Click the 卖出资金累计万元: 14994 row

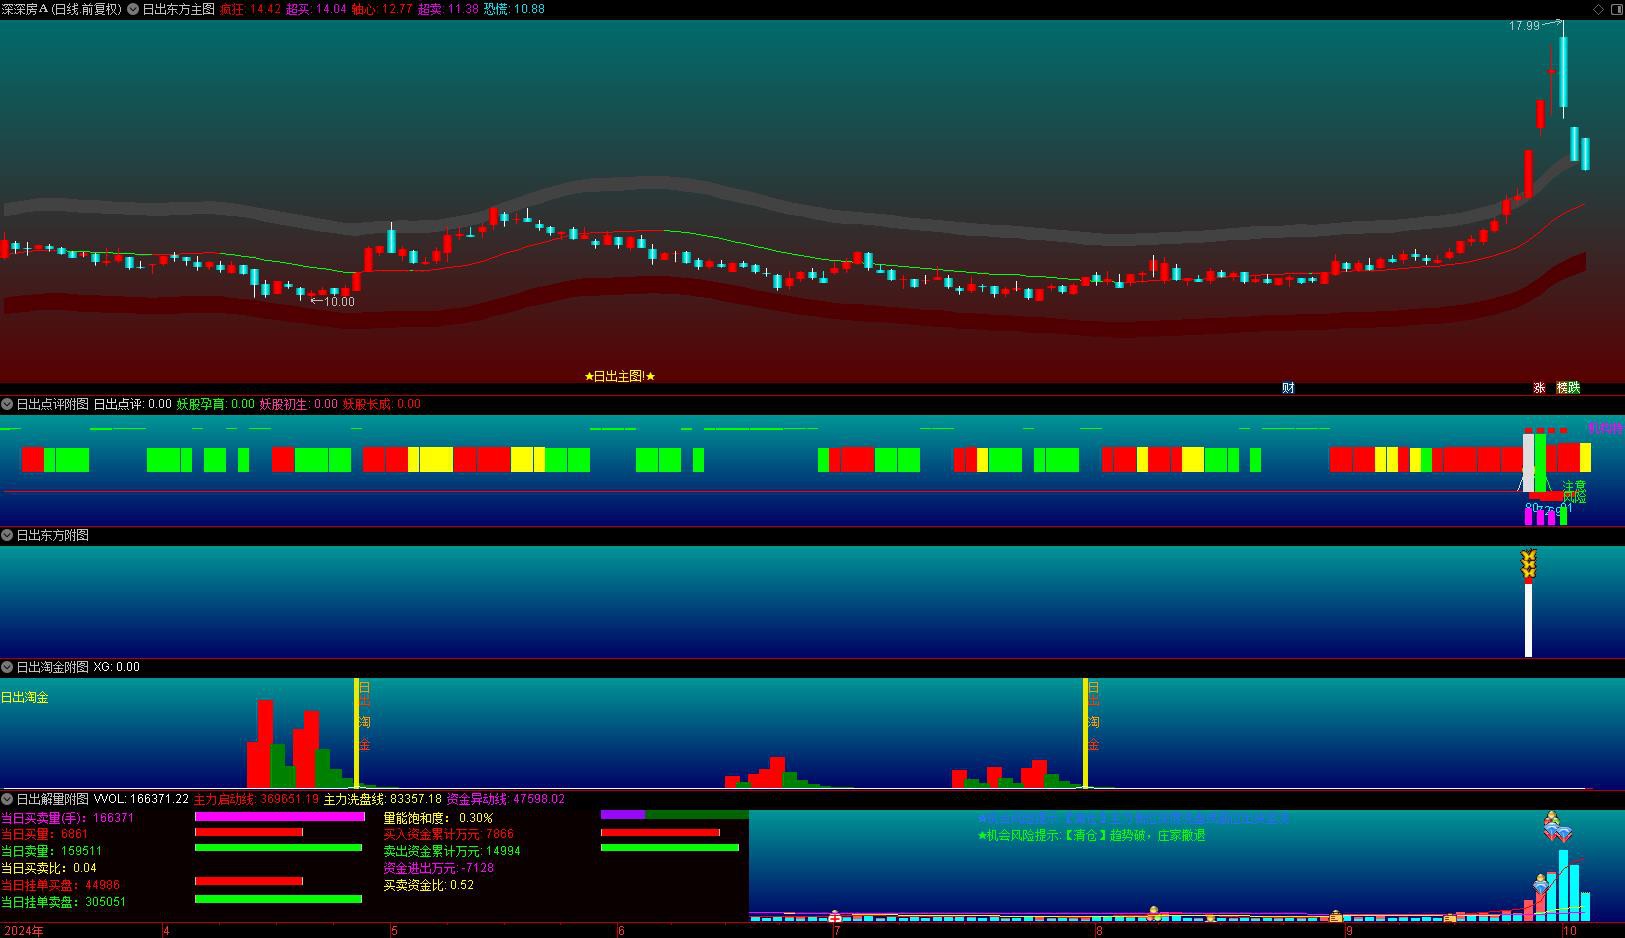pyautogui.click(x=452, y=851)
